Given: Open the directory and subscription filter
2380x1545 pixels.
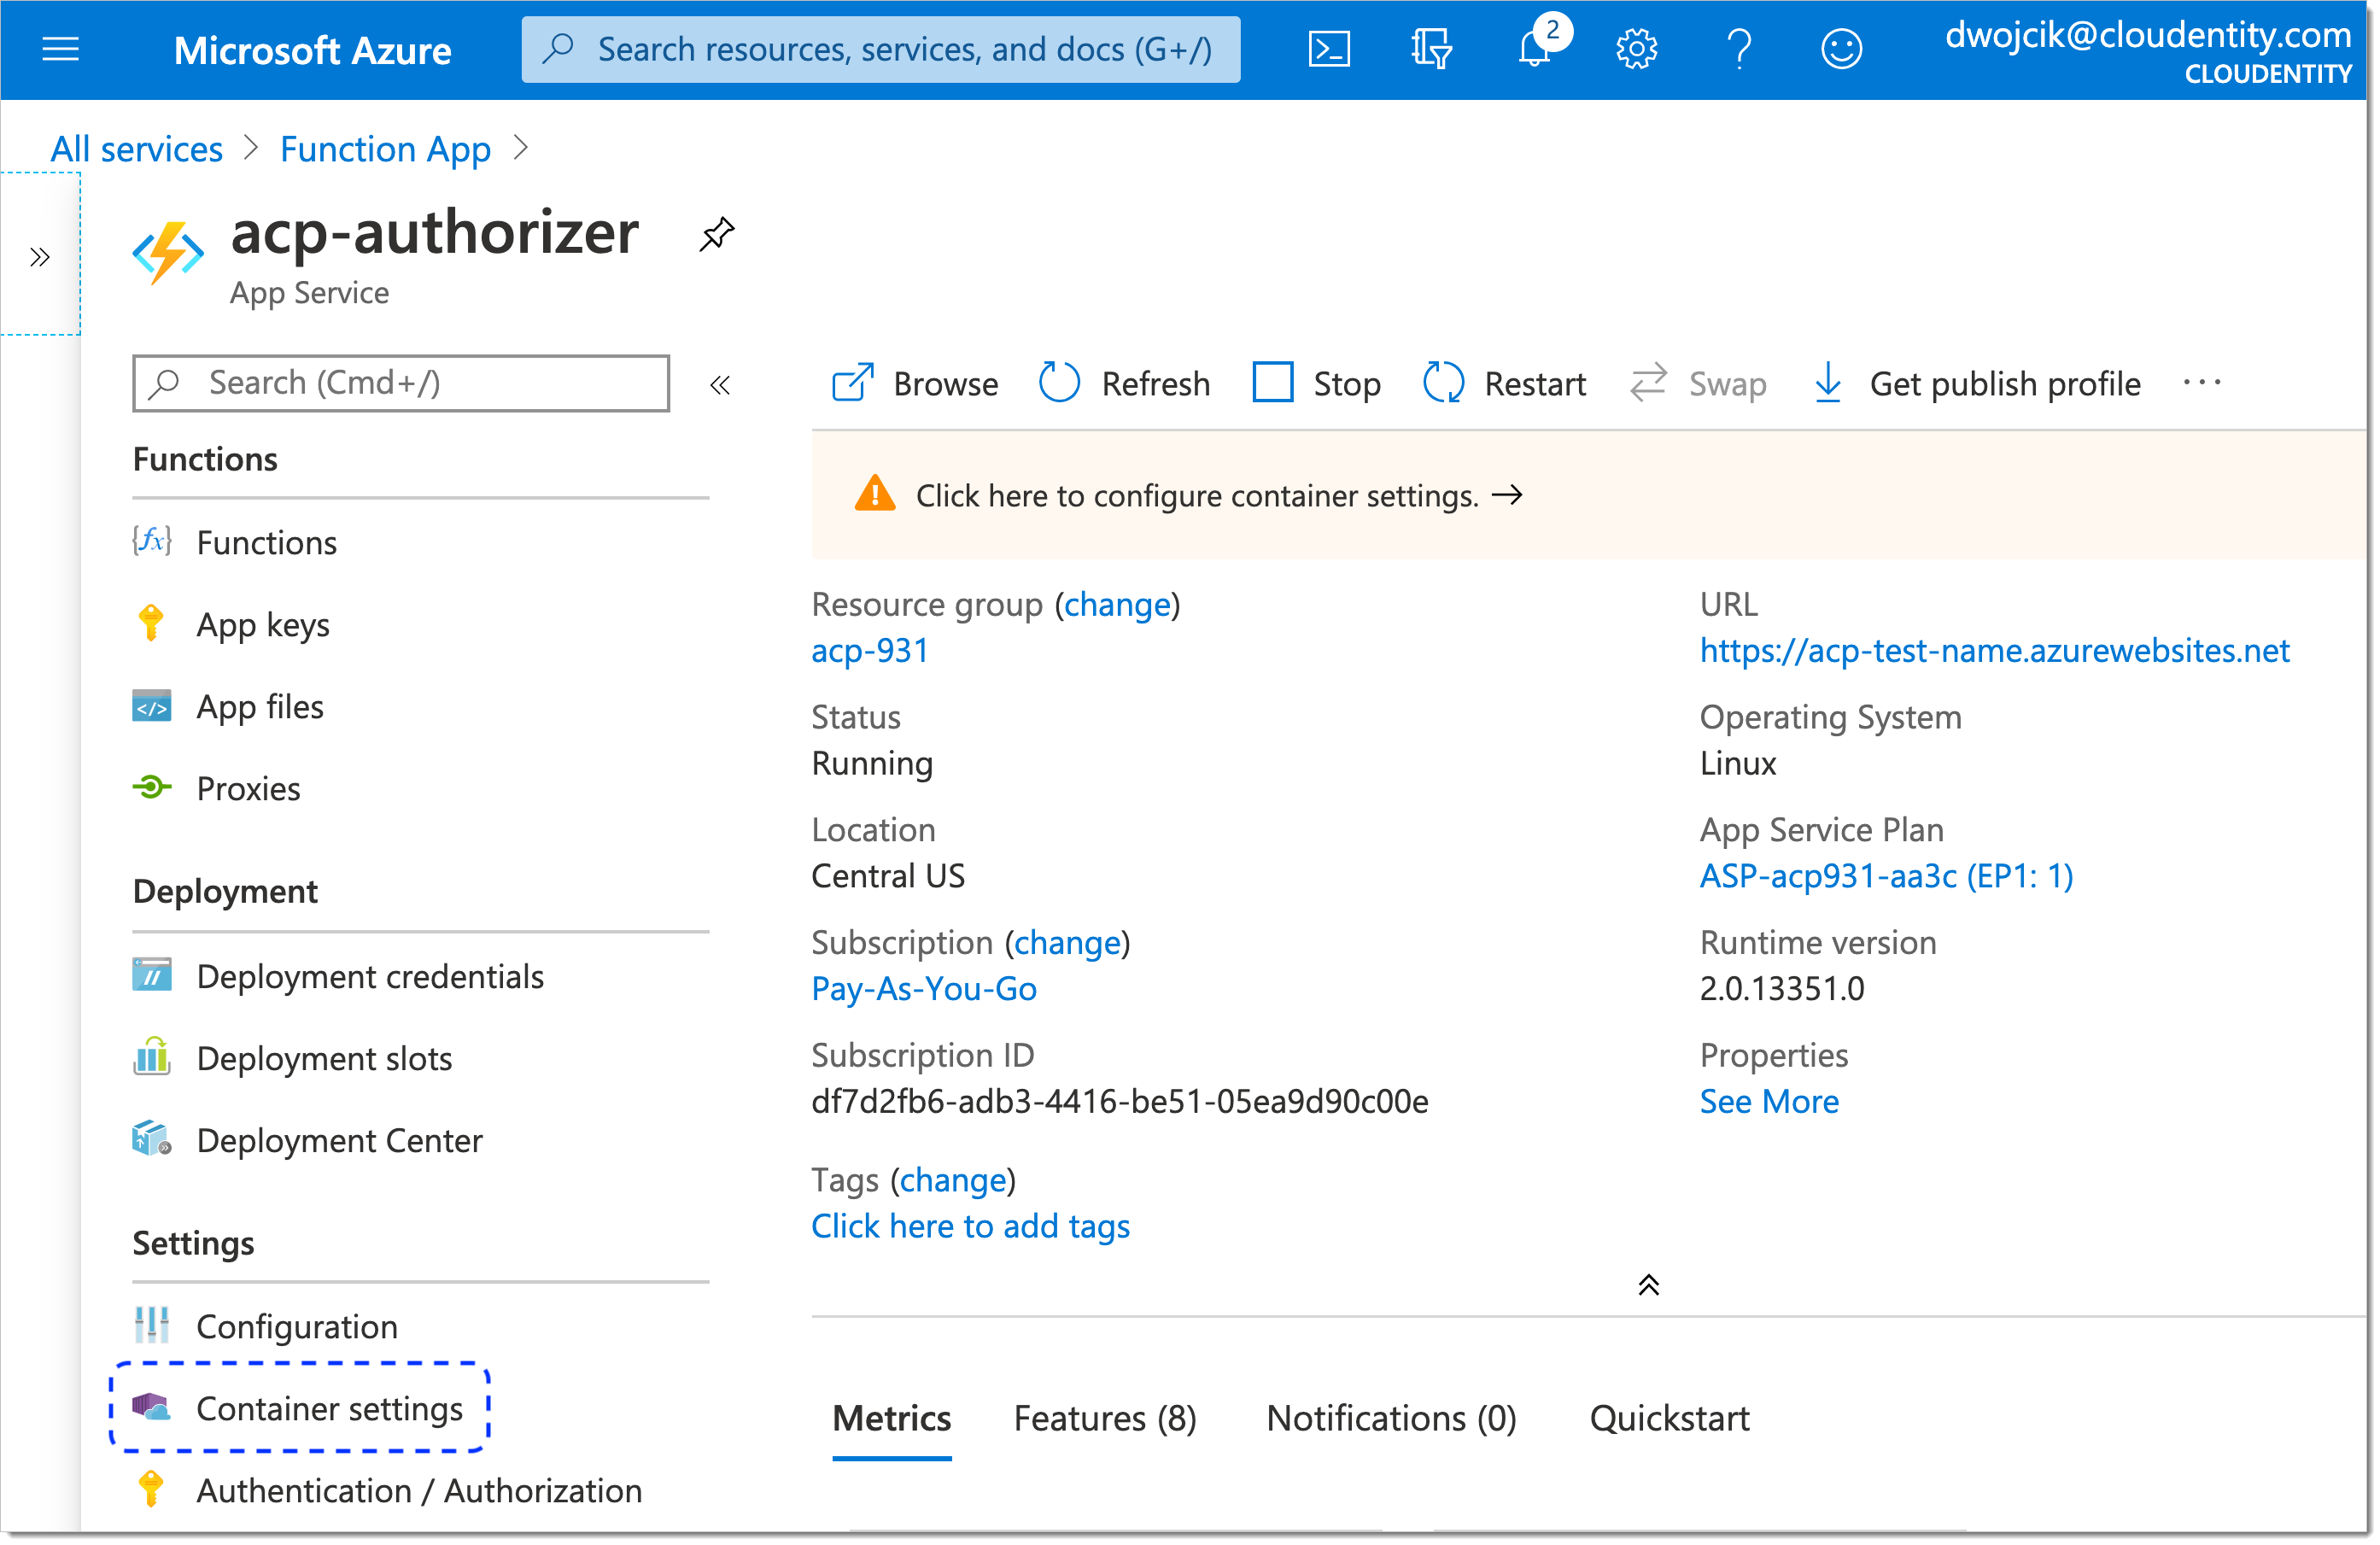Looking at the screenshot, I should pos(1431,48).
